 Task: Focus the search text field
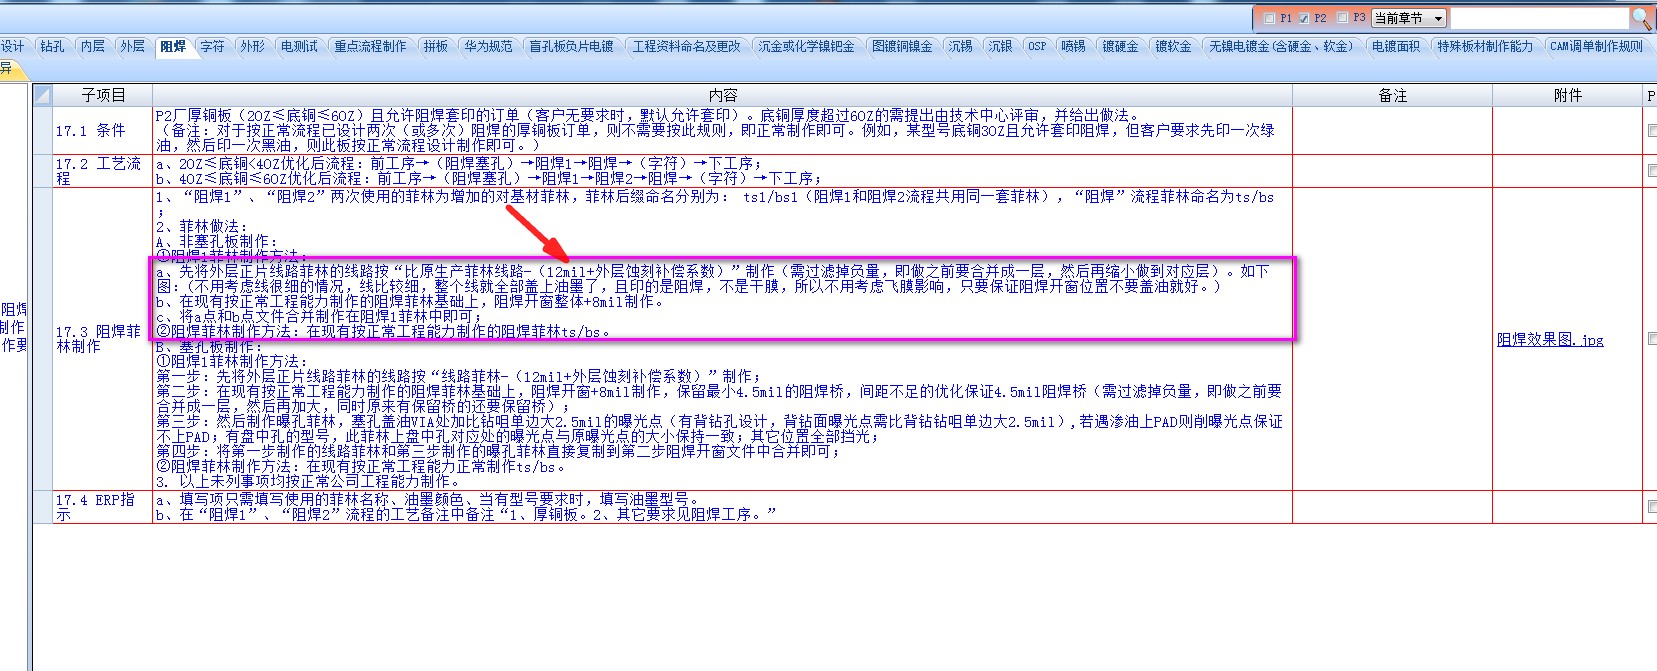tap(1540, 18)
